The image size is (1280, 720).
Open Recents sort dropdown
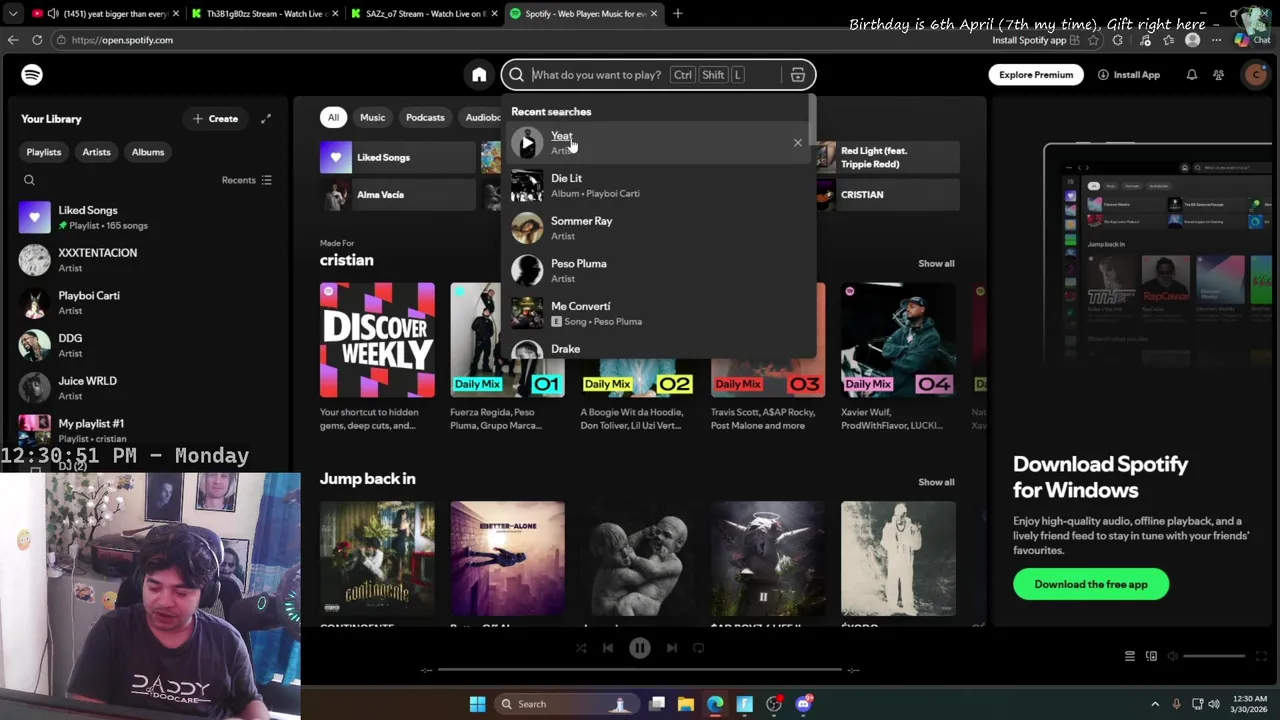(247, 180)
